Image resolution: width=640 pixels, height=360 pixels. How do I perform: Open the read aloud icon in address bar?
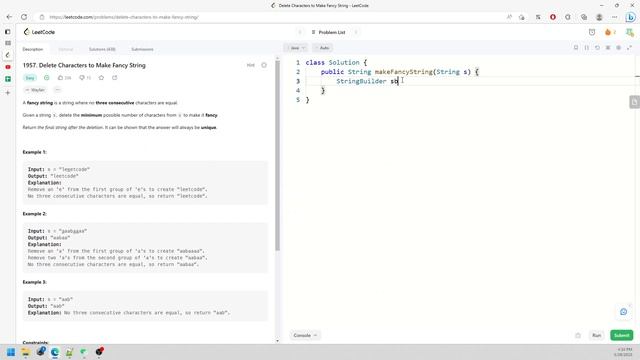[x=509, y=17]
